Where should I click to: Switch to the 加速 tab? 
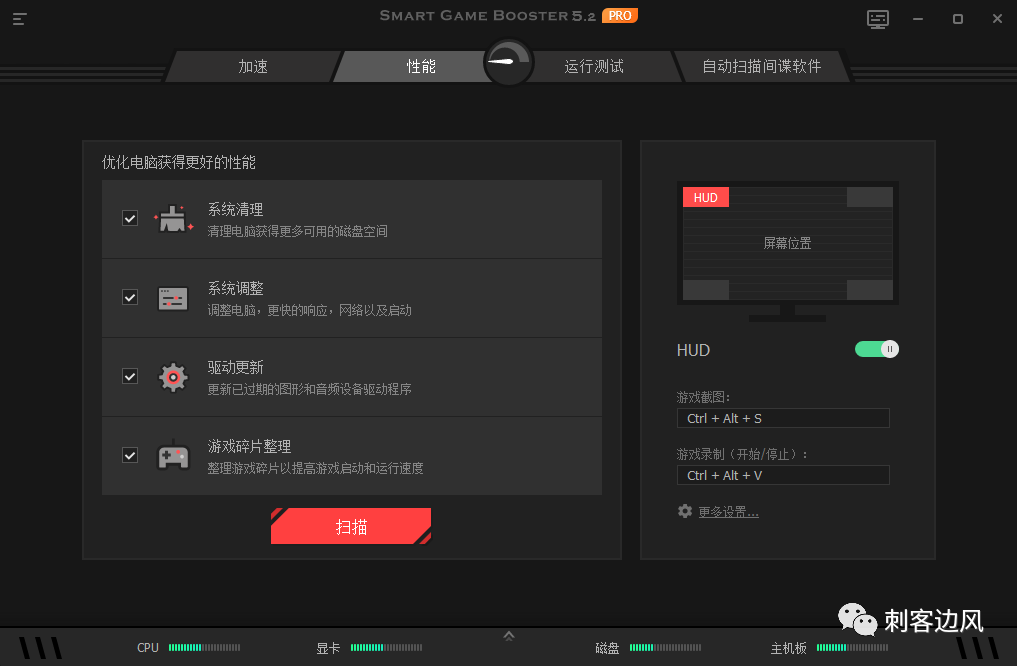point(252,66)
